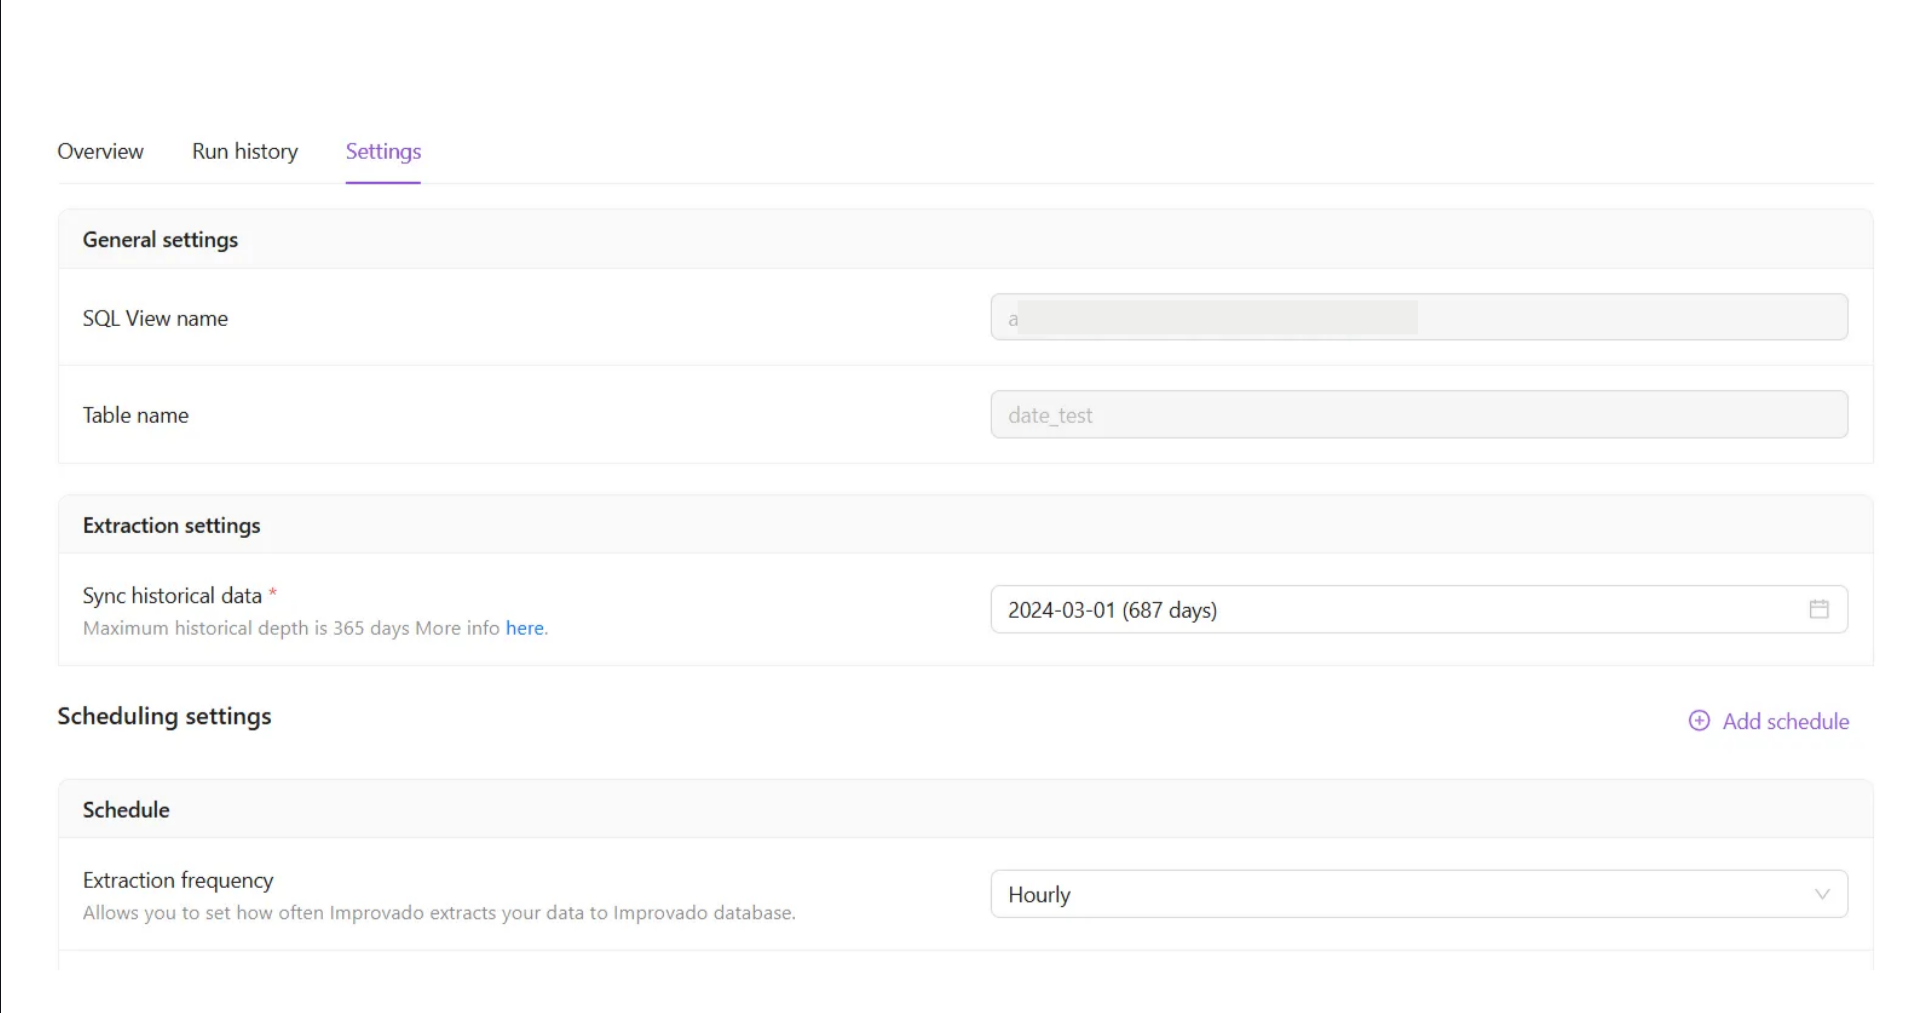Click the SQL View name label
The width and height of the screenshot is (1919, 1013).
pos(155,318)
